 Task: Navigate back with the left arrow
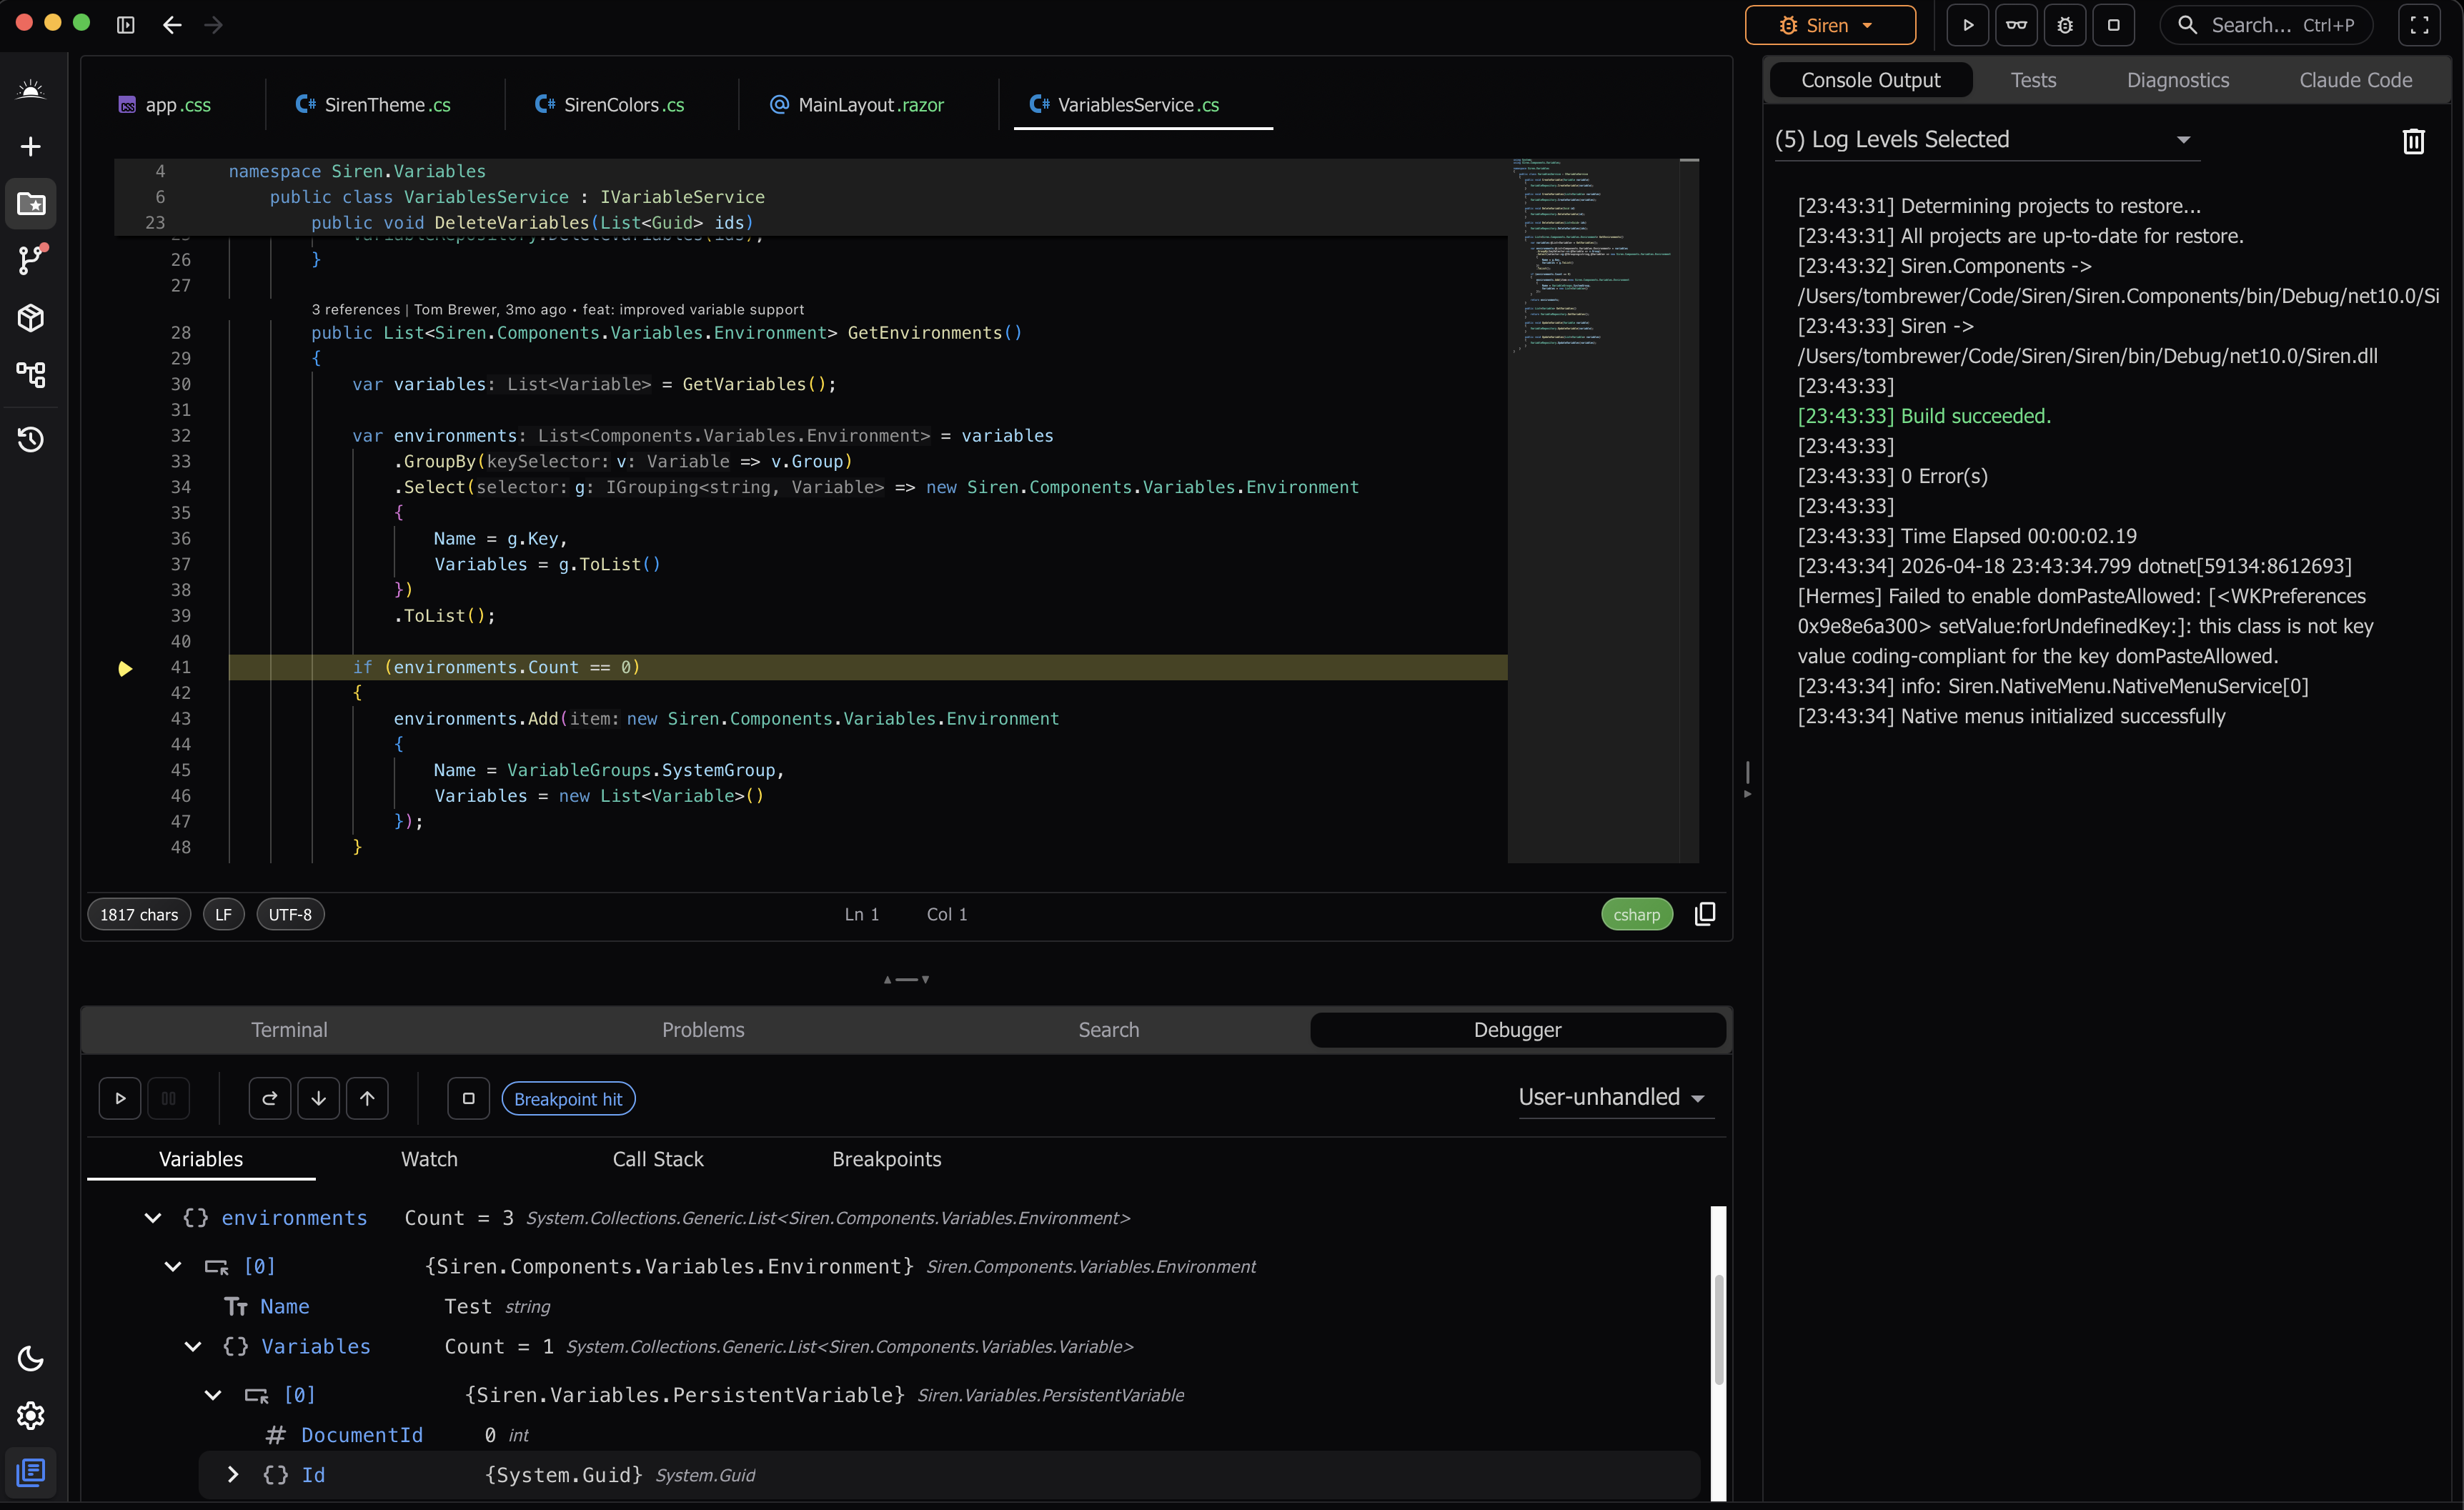(172, 25)
